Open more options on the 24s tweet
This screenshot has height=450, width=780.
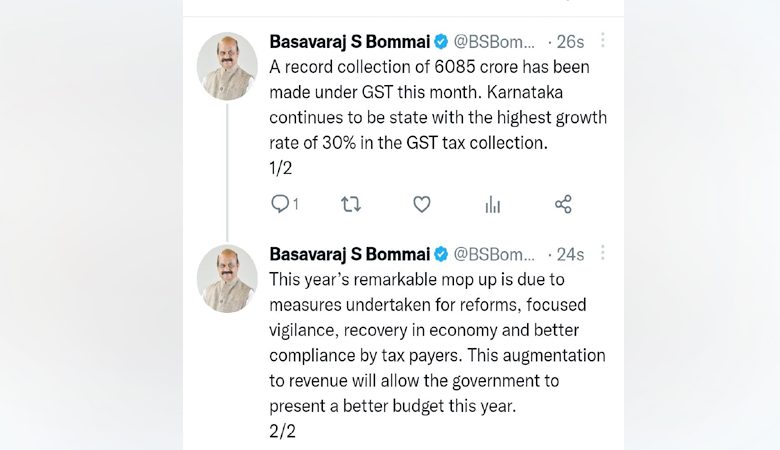click(x=602, y=253)
